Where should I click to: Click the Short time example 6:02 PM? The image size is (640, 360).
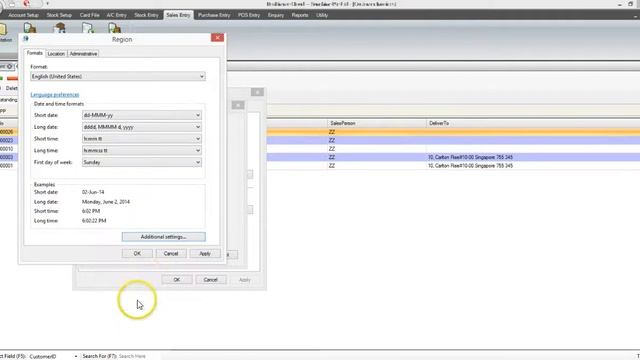coord(91,211)
